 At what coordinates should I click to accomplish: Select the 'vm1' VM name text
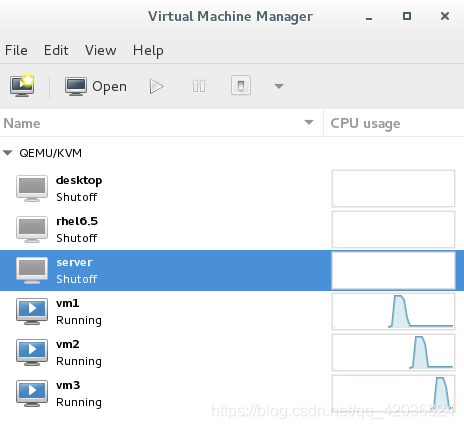68,303
